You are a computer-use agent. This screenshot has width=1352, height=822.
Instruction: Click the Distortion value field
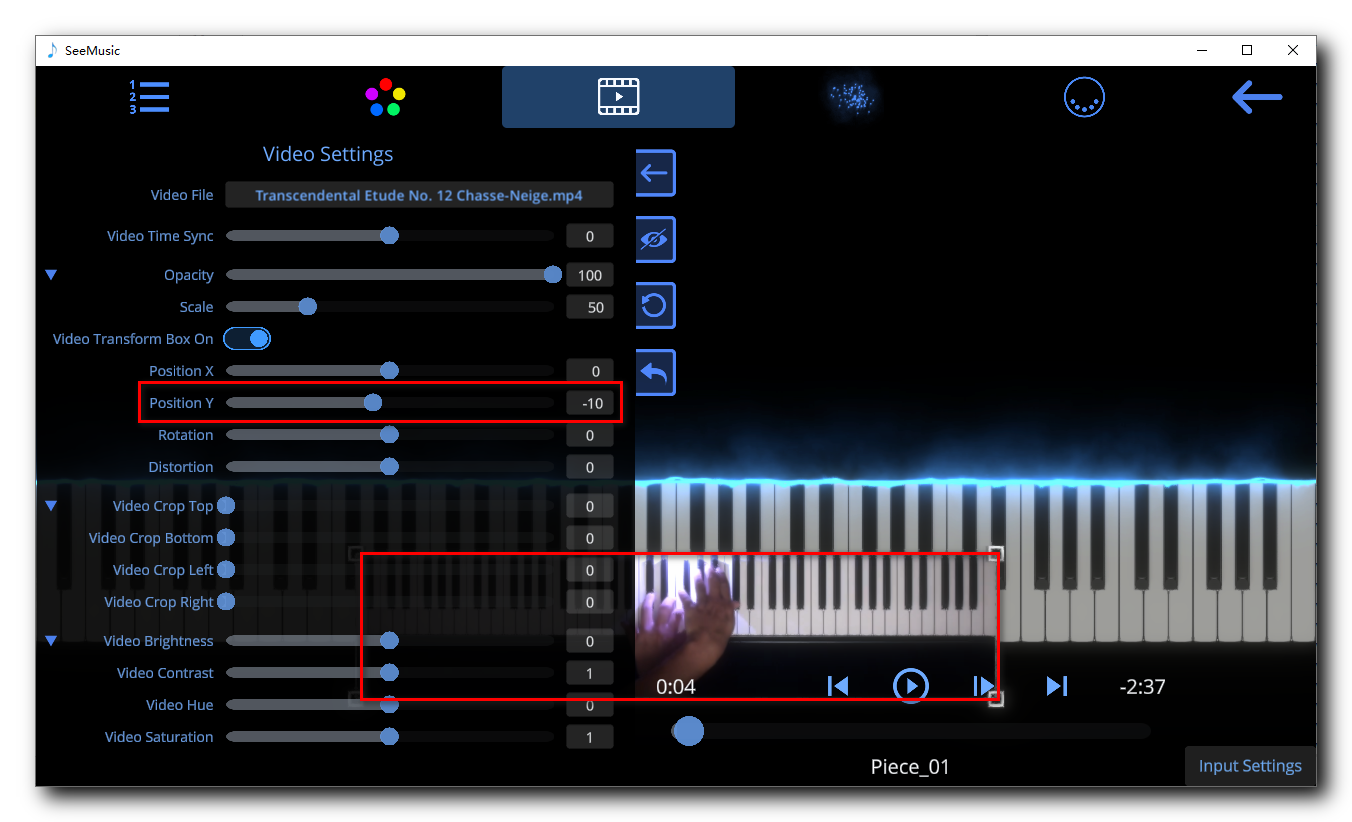pos(590,467)
